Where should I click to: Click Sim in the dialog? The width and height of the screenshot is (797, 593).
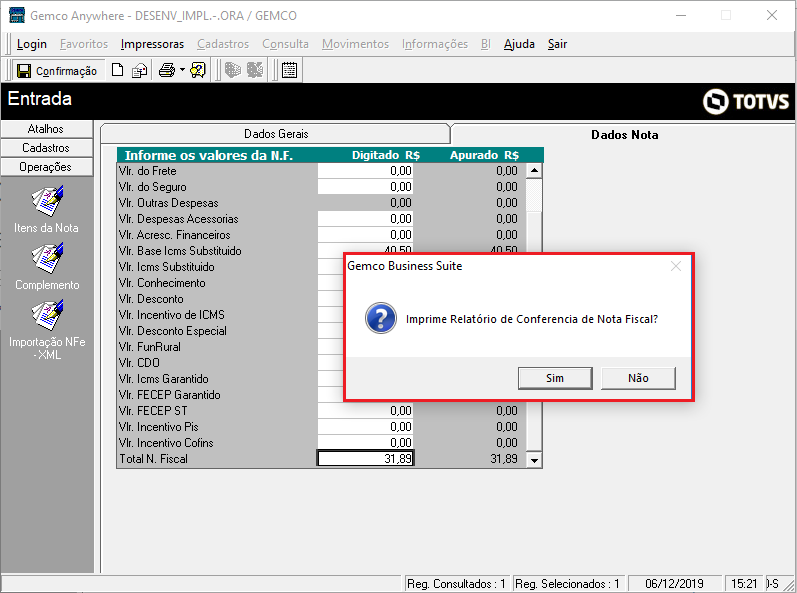[x=555, y=378]
